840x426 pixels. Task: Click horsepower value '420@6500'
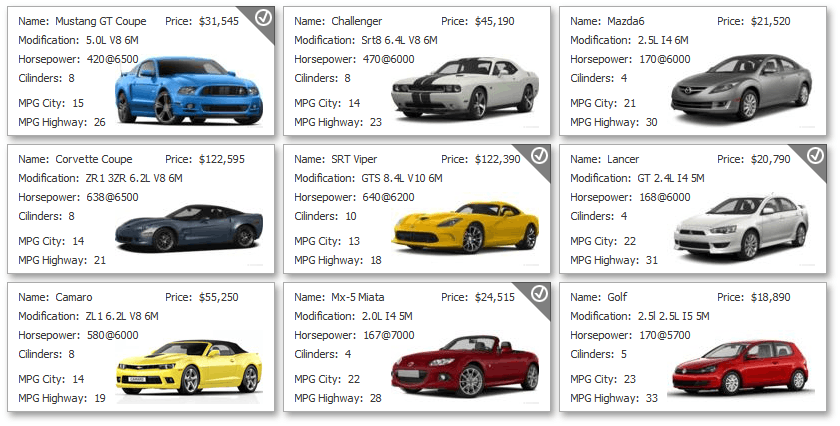[112, 59]
